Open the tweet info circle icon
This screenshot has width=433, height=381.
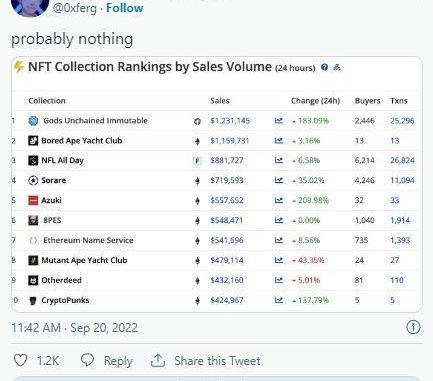click(x=413, y=327)
